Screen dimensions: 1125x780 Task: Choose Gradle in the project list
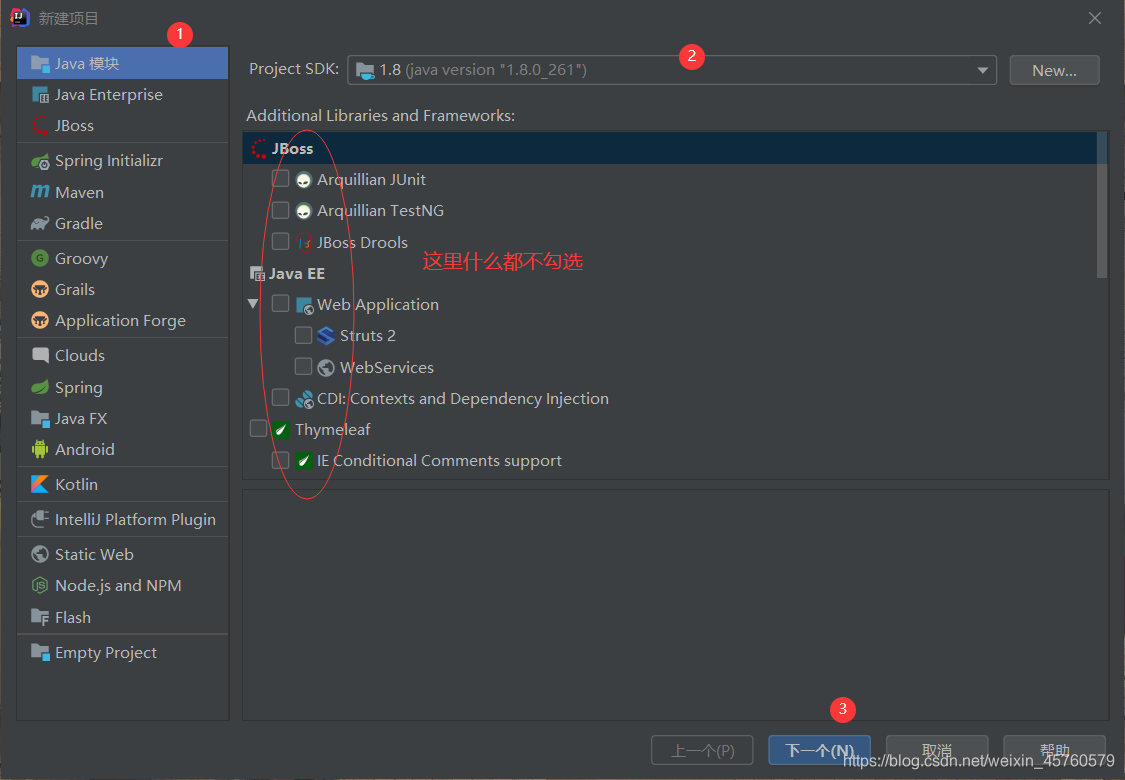[x=123, y=223]
